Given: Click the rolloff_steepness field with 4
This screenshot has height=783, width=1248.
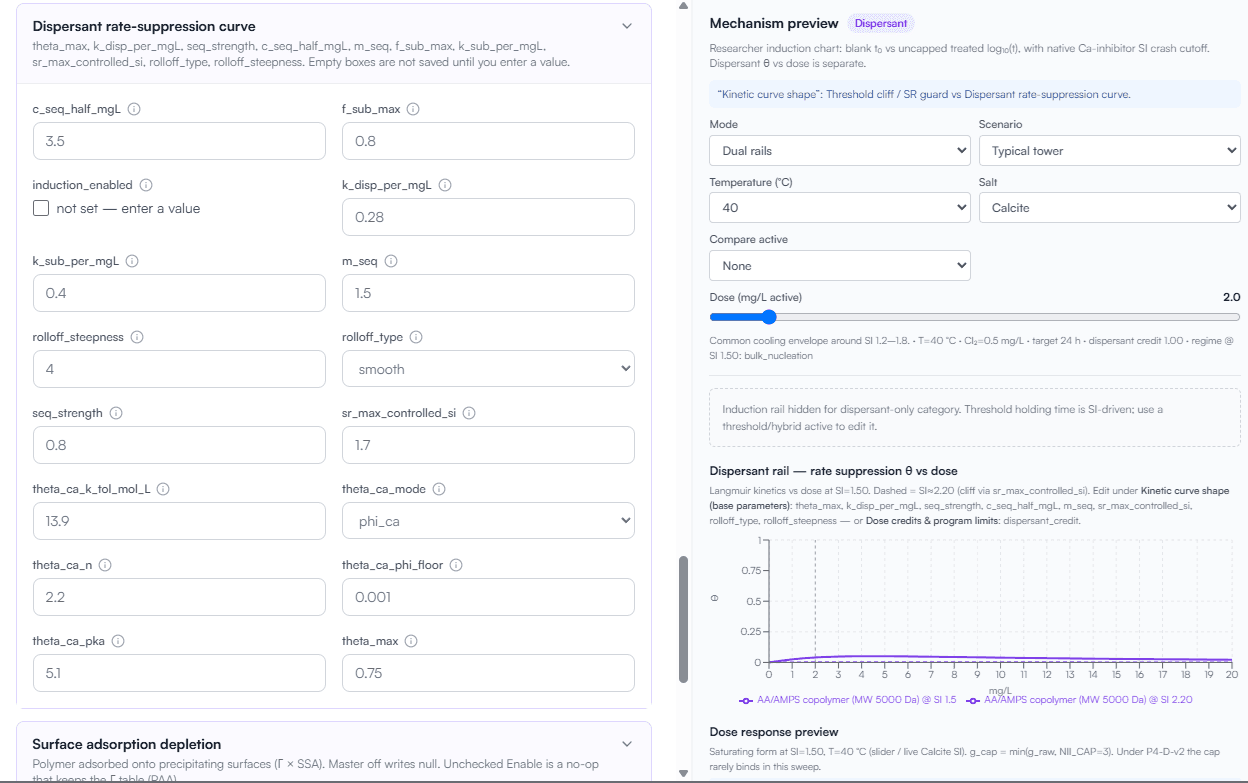Looking at the screenshot, I should 179,369.
